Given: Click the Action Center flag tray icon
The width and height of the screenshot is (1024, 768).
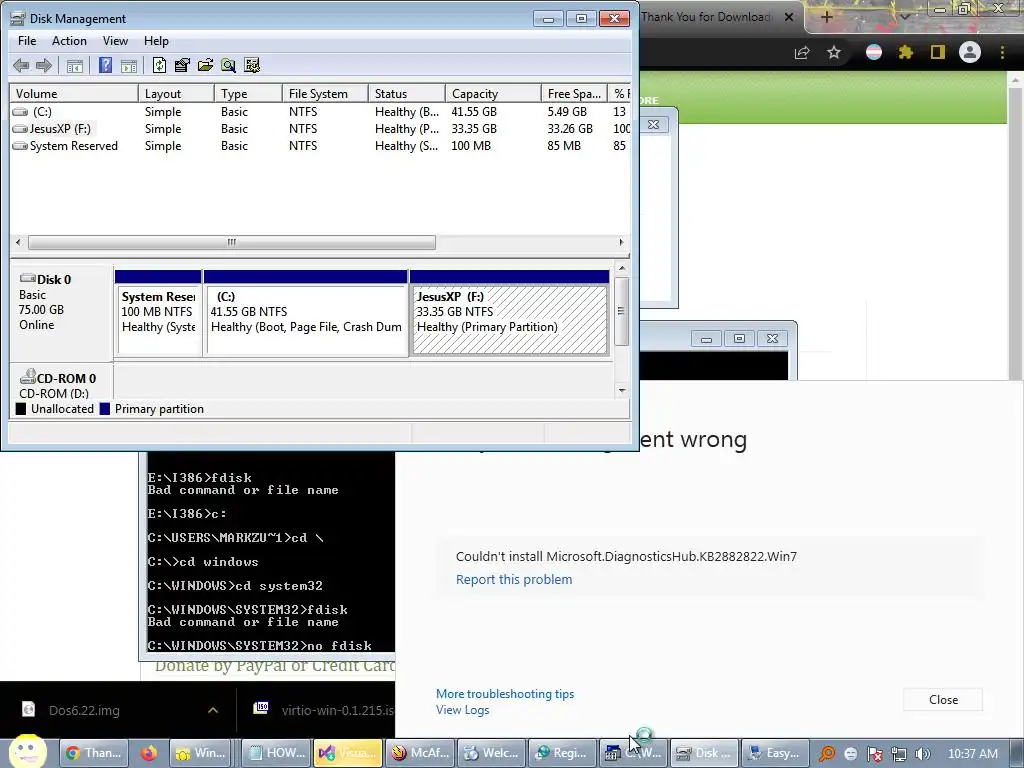Looking at the screenshot, I should [x=875, y=754].
